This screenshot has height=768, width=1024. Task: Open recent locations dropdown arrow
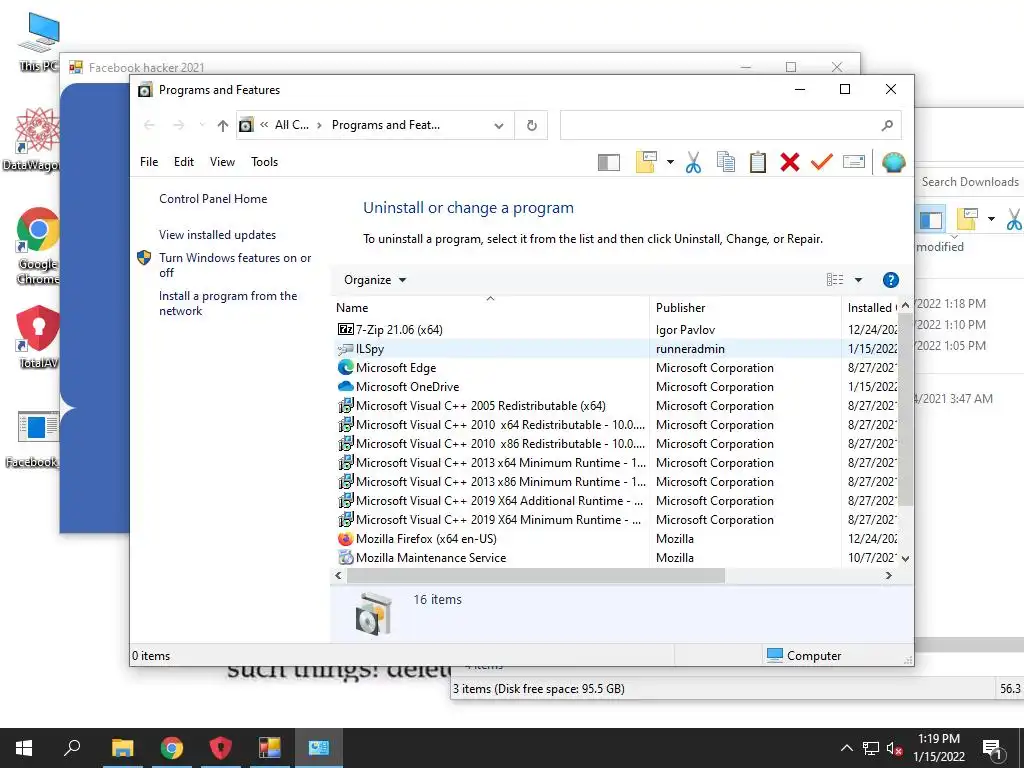[202, 125]
